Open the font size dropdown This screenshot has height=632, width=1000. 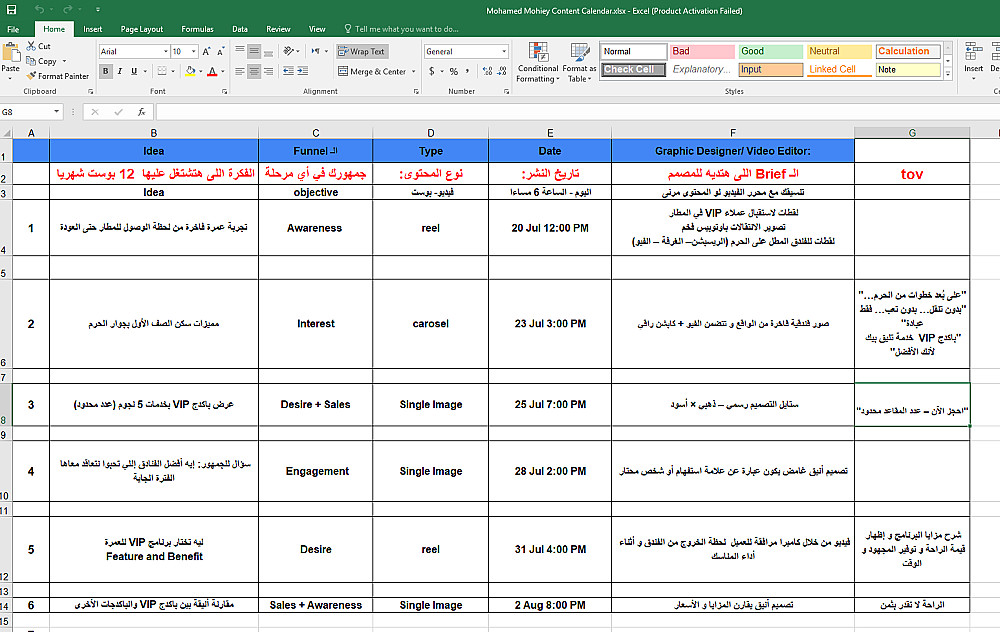[x=193, y=52]
